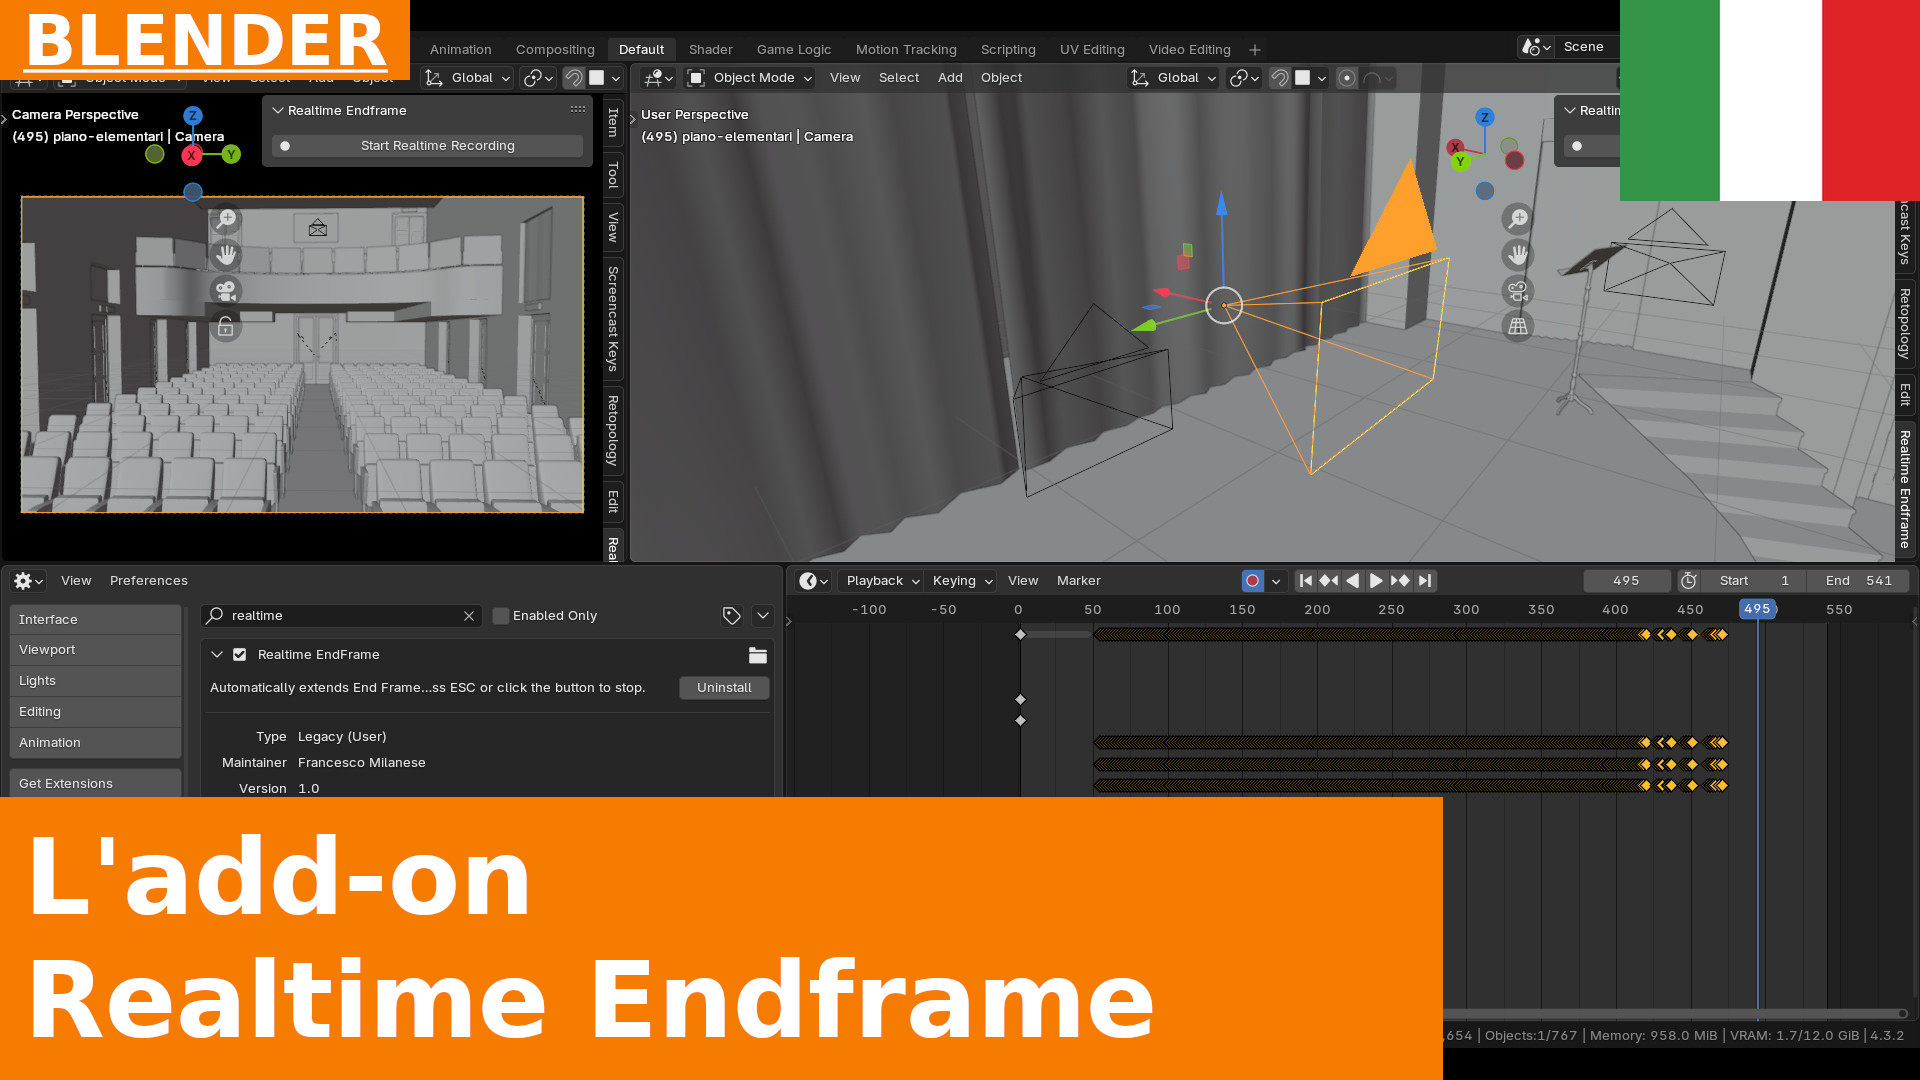Toggle camera view icon in user perspective viewport
This screenshot has width=1920, height=1080.
[1518, 291]
